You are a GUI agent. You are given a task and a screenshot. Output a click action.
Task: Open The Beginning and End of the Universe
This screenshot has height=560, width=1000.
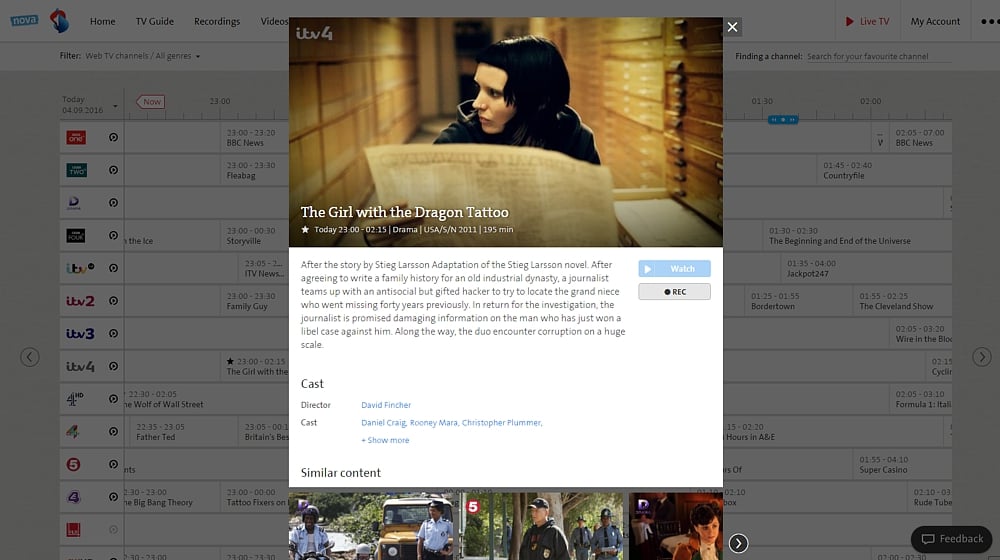pyautogui.click(x=857, y=235)
